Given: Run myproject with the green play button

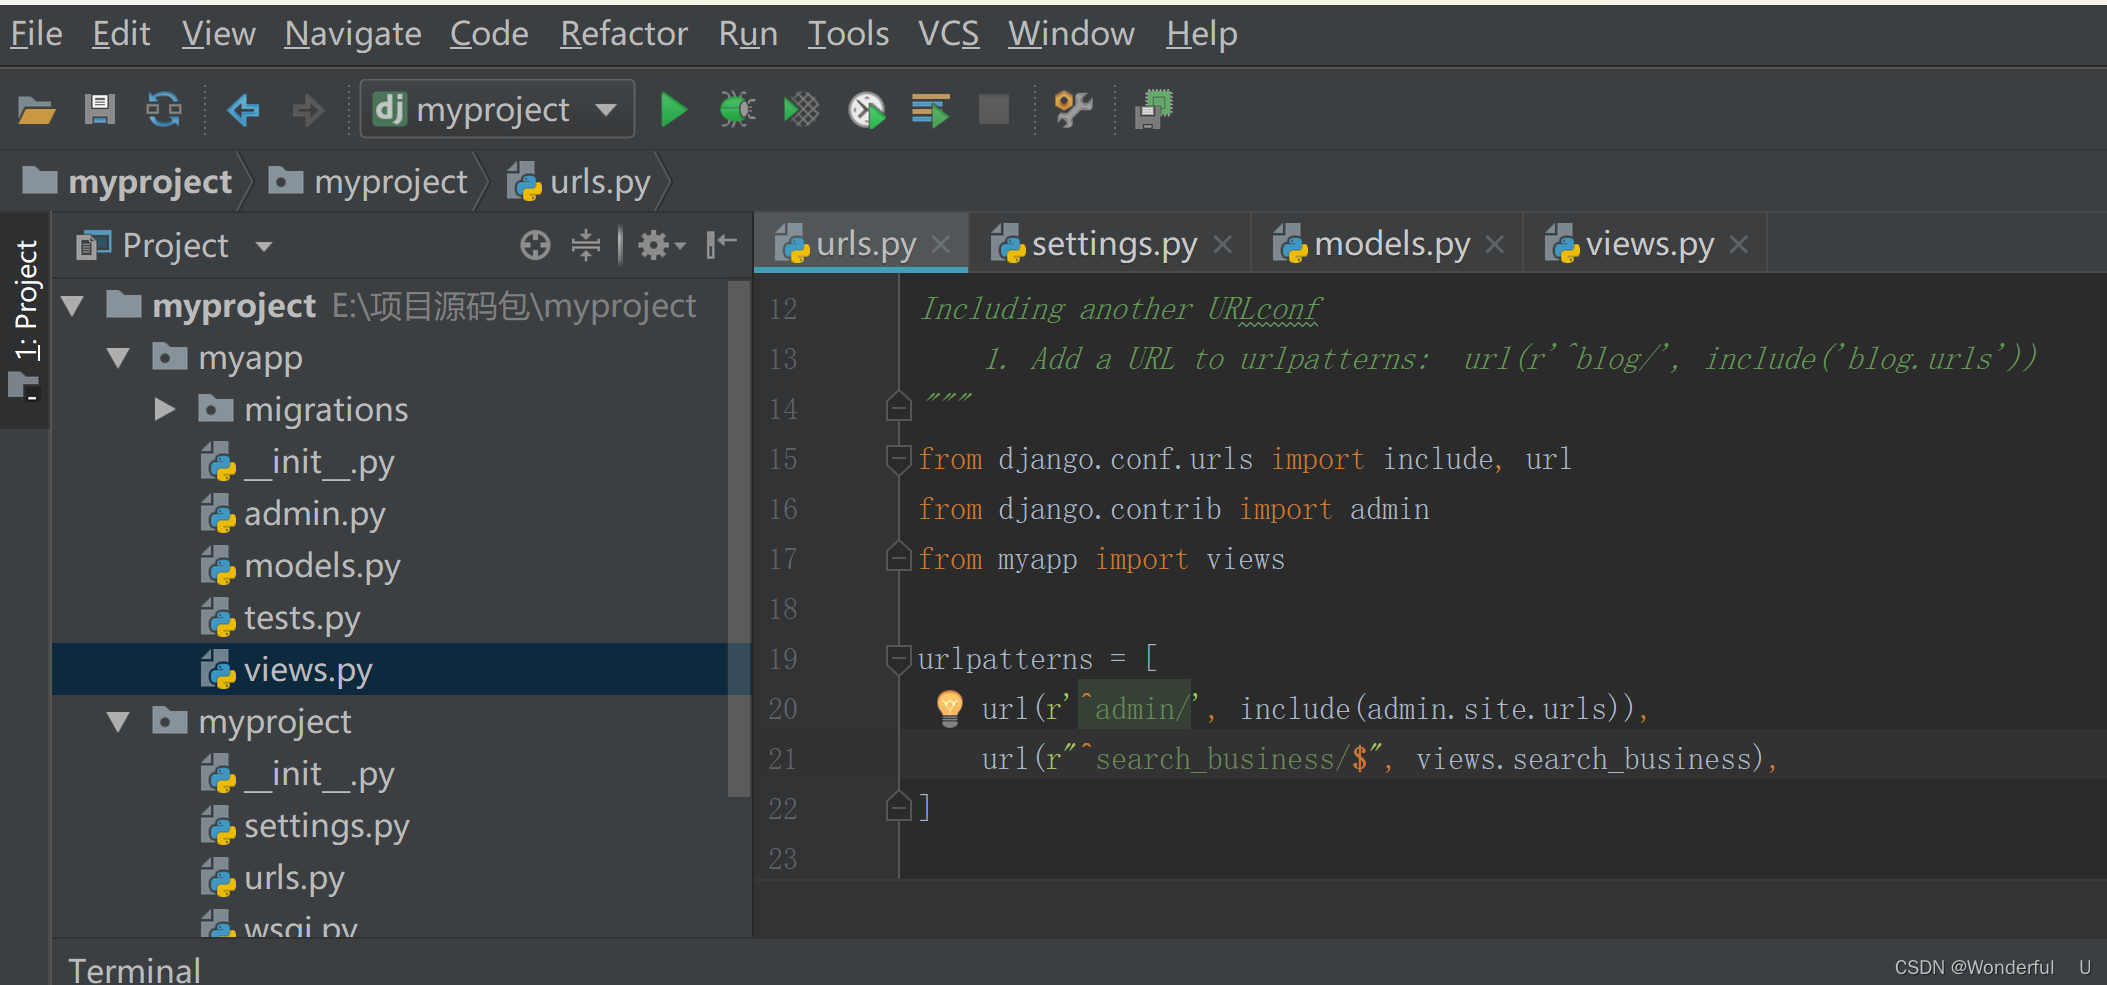Looking at the screenshot, I should coord(673,109).
